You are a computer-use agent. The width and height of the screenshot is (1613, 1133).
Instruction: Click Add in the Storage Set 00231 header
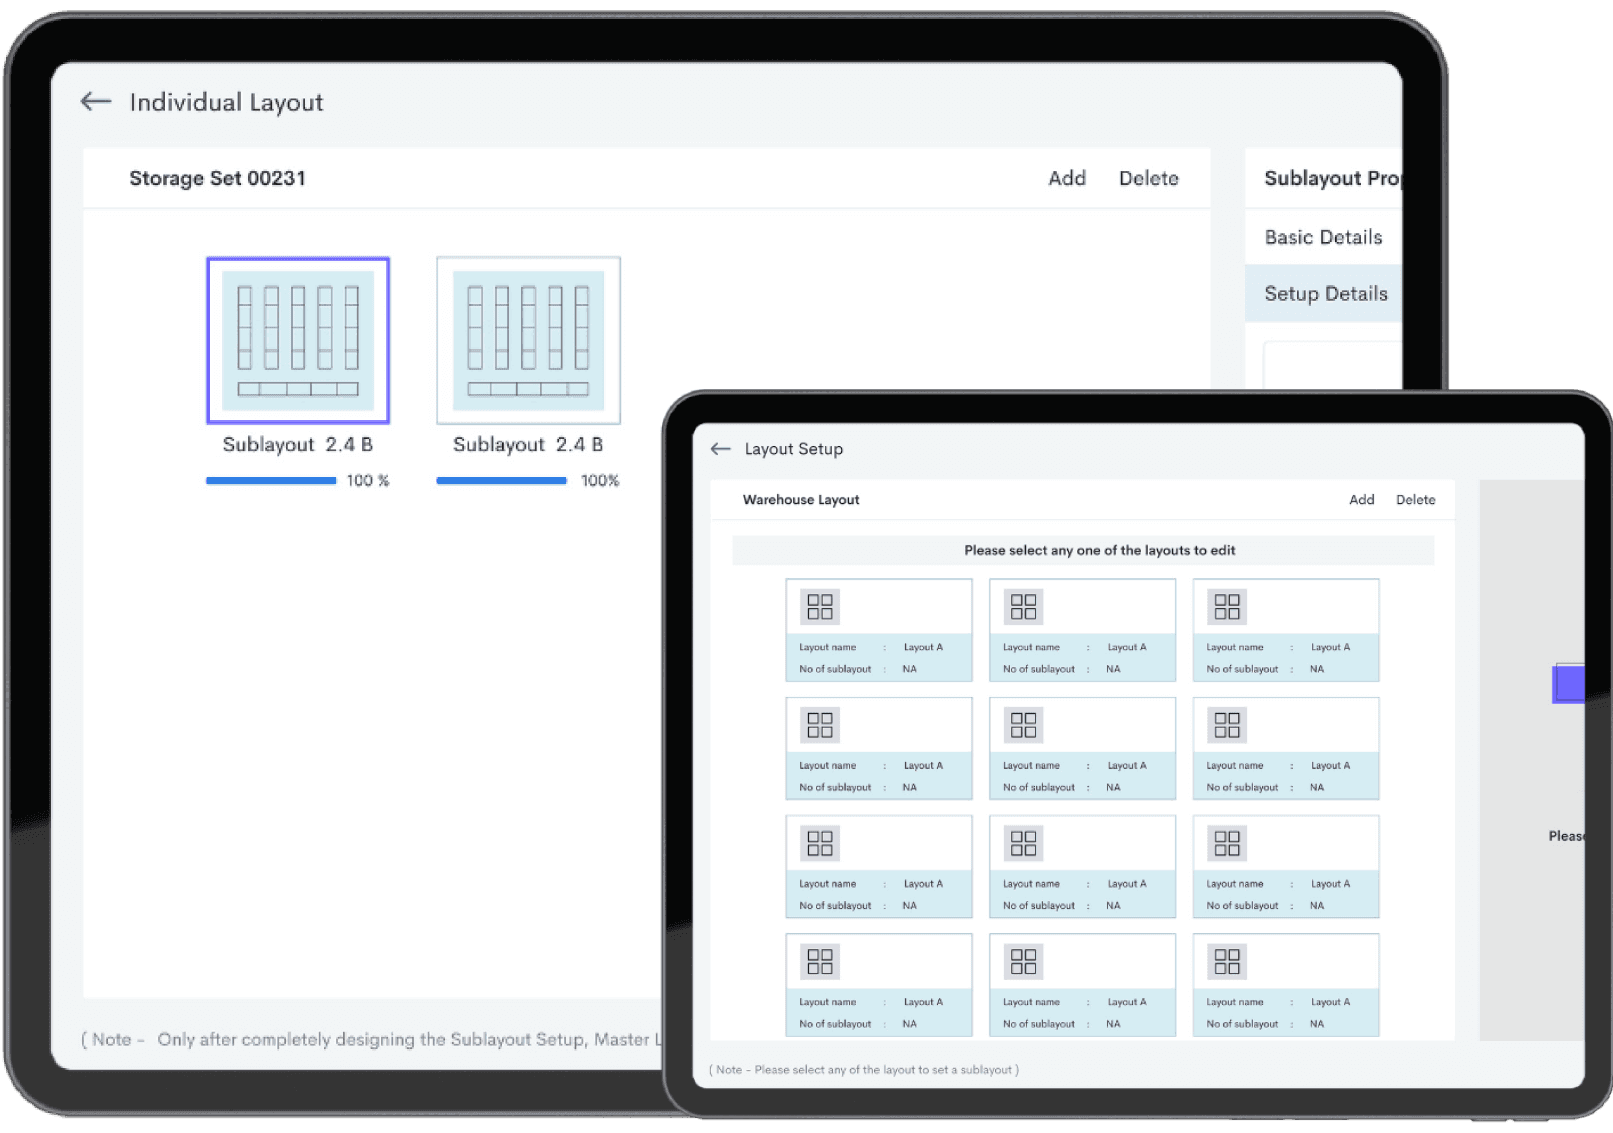tap(1066, 178)
